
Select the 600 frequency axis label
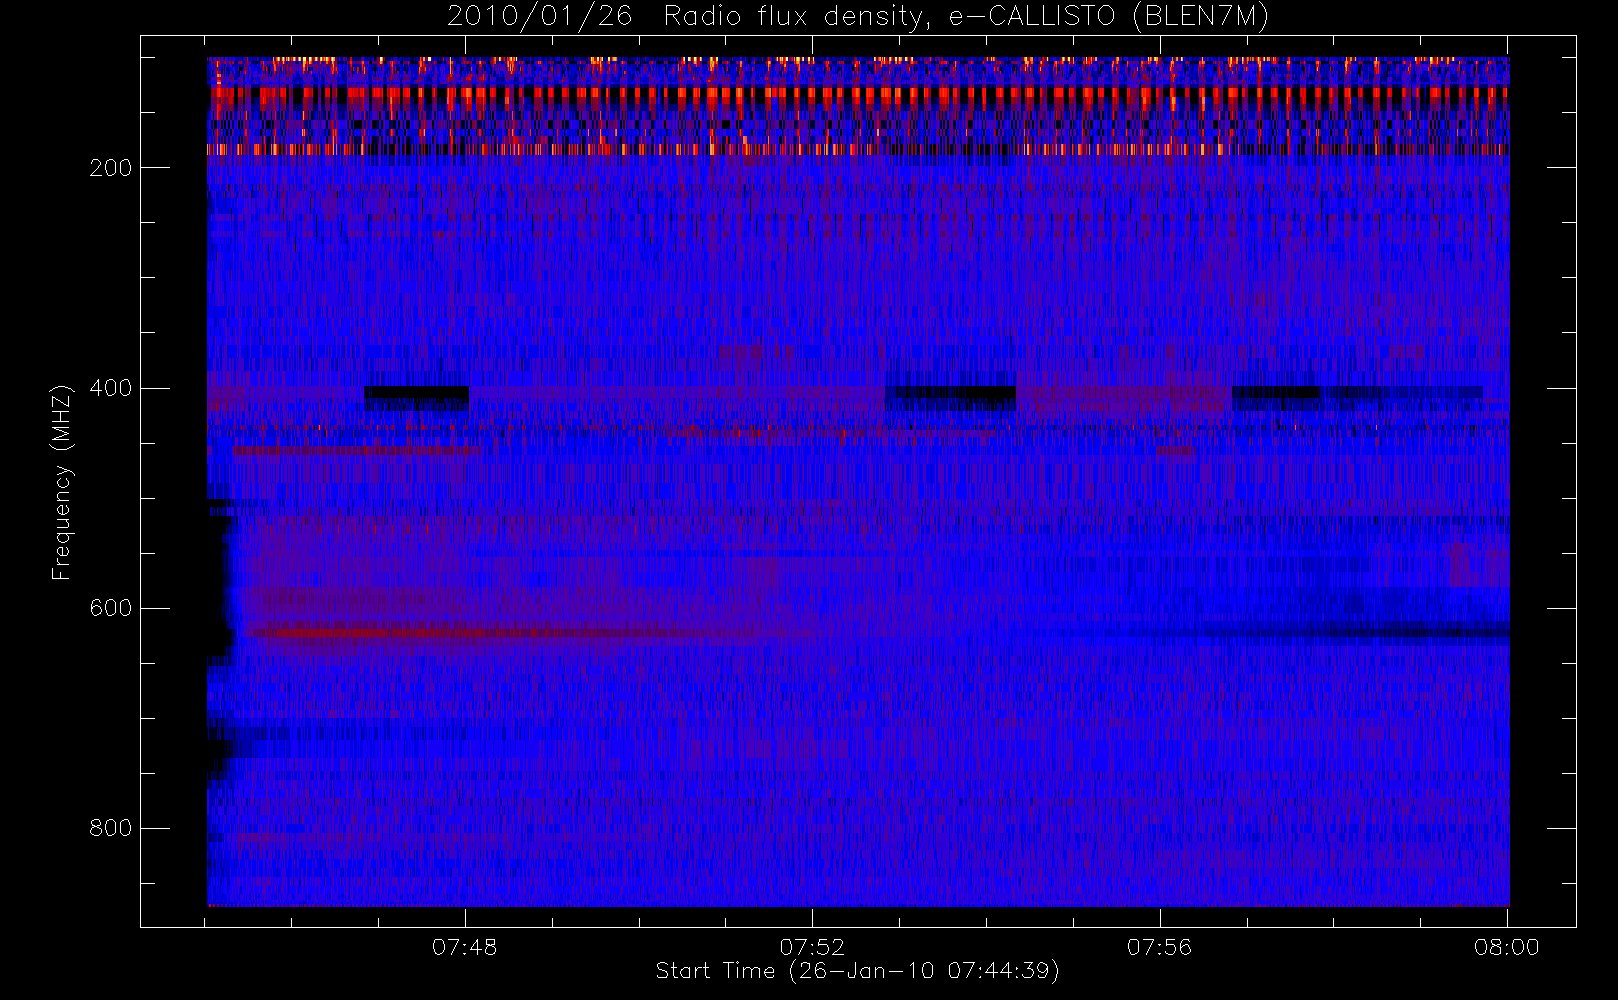pos(110,608)
